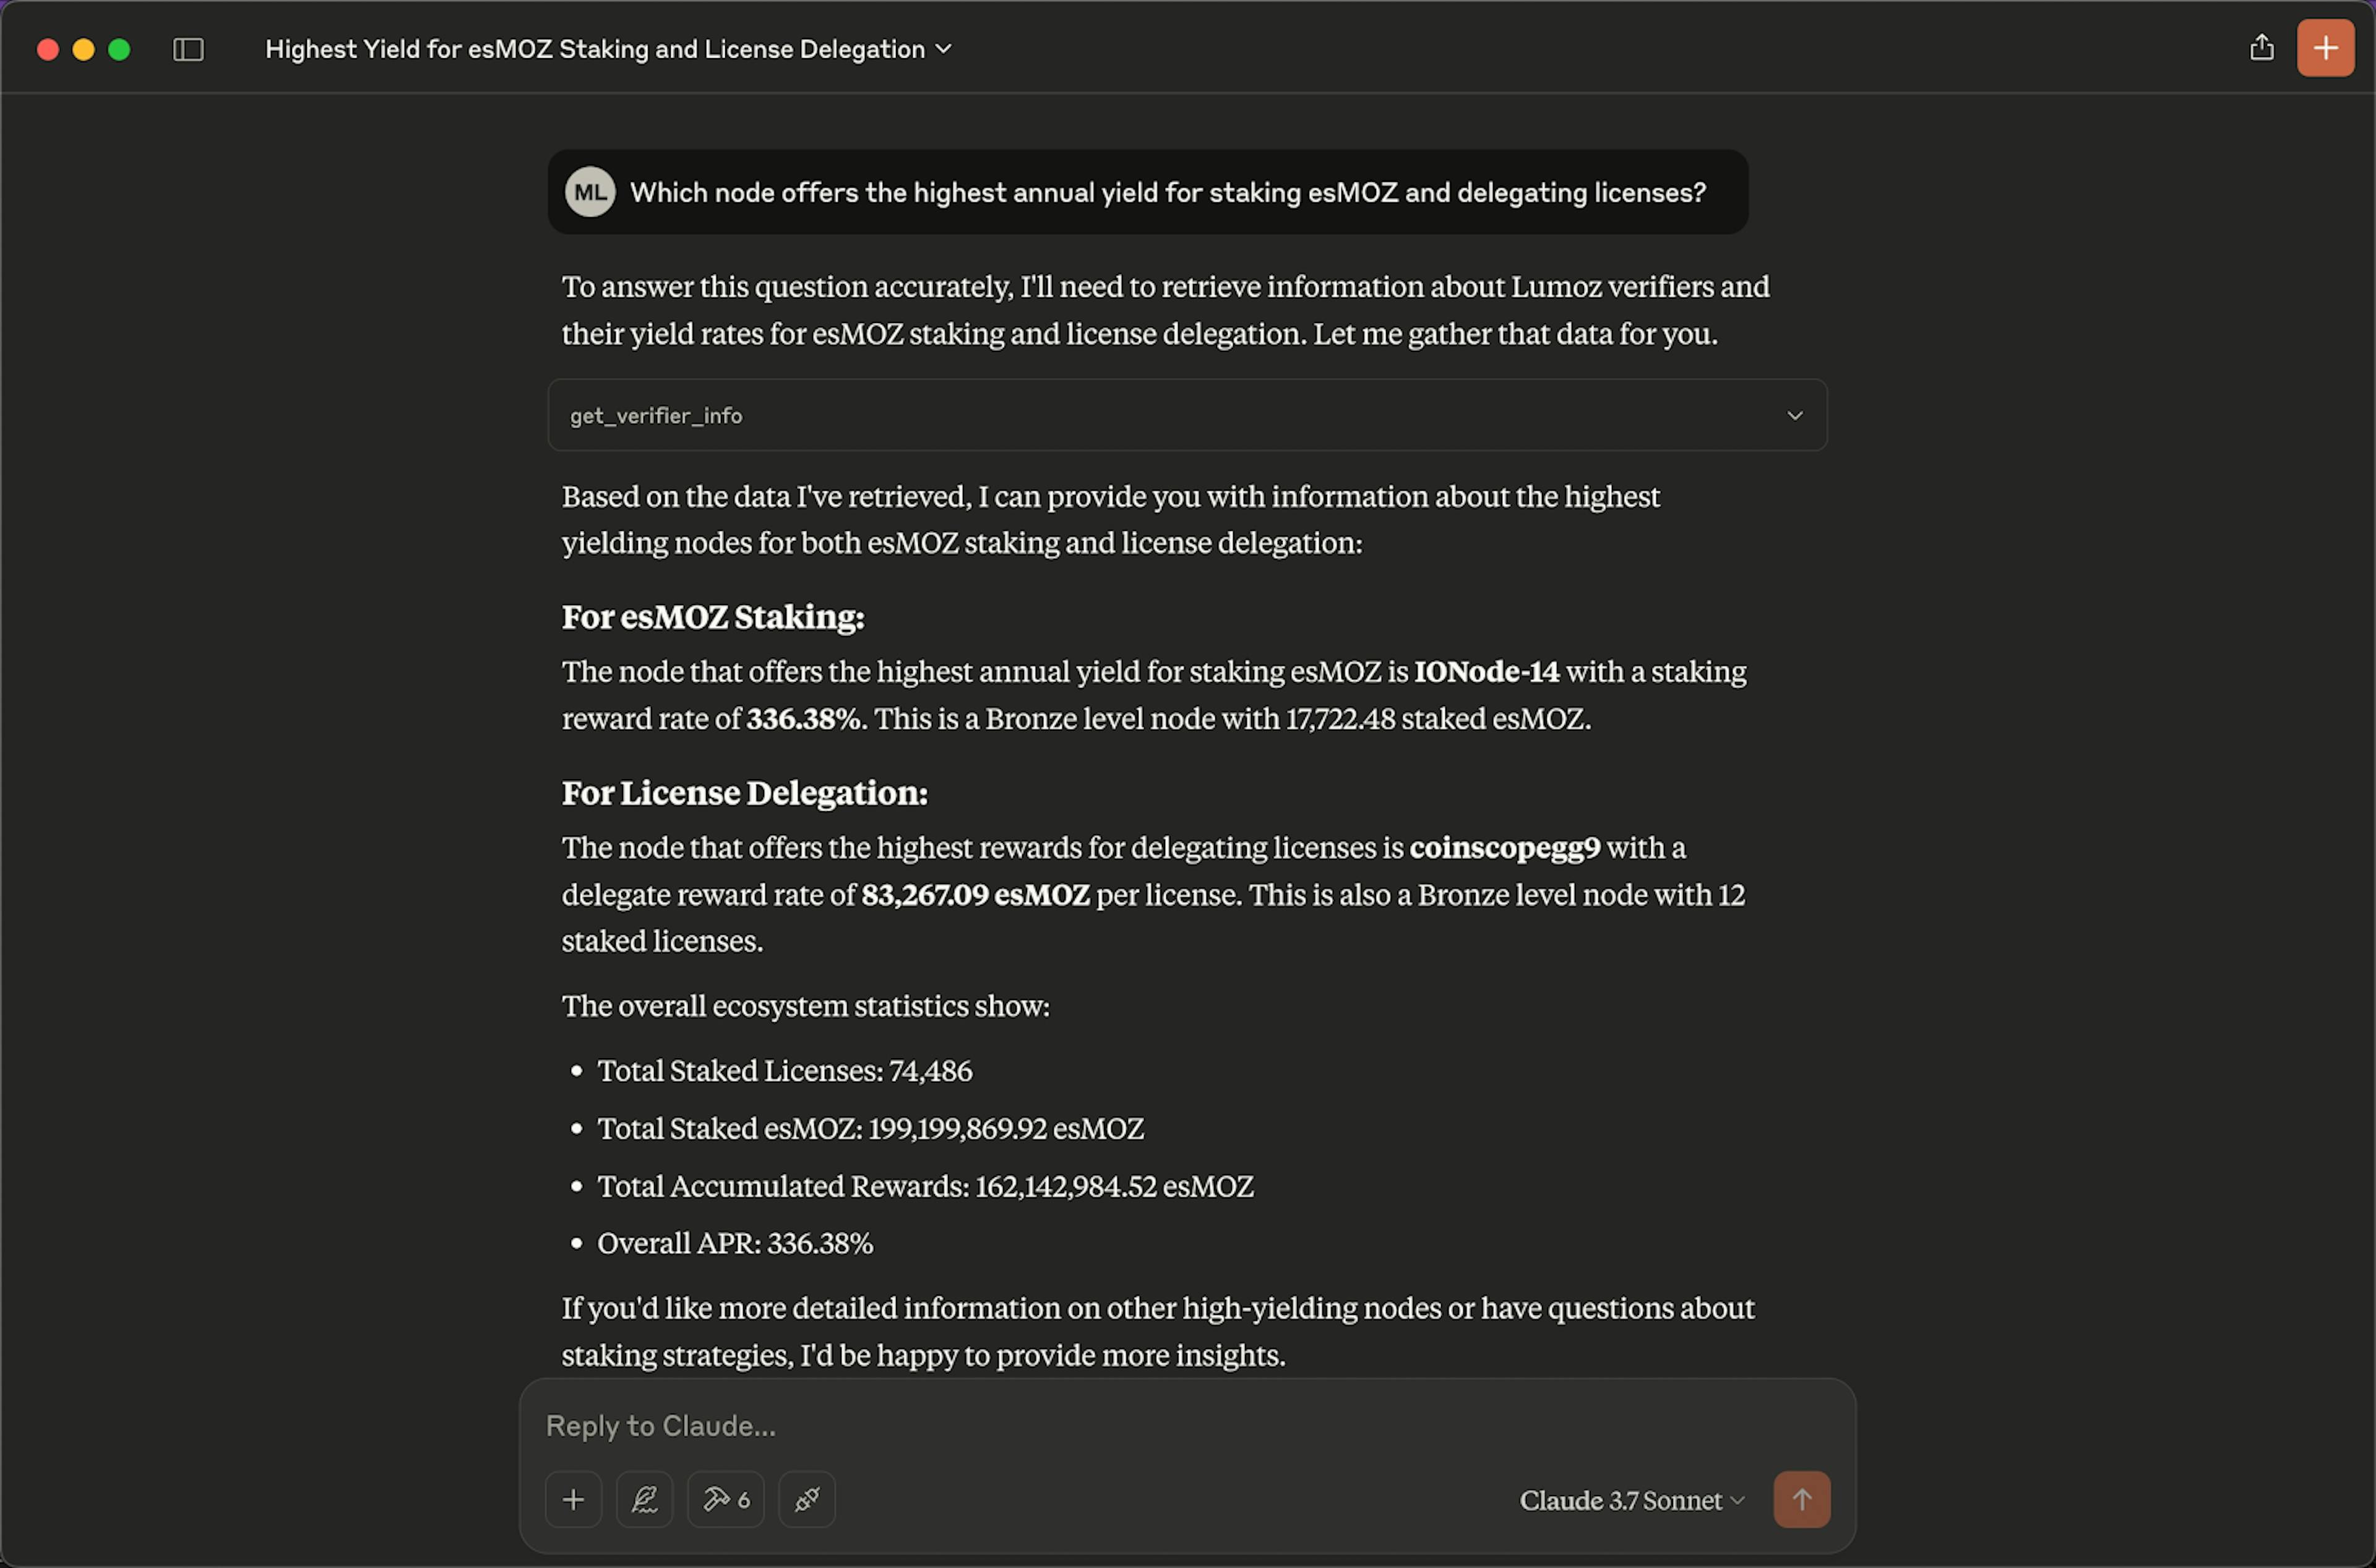Start a new chat with orange plus button

tap(2325, 48)
